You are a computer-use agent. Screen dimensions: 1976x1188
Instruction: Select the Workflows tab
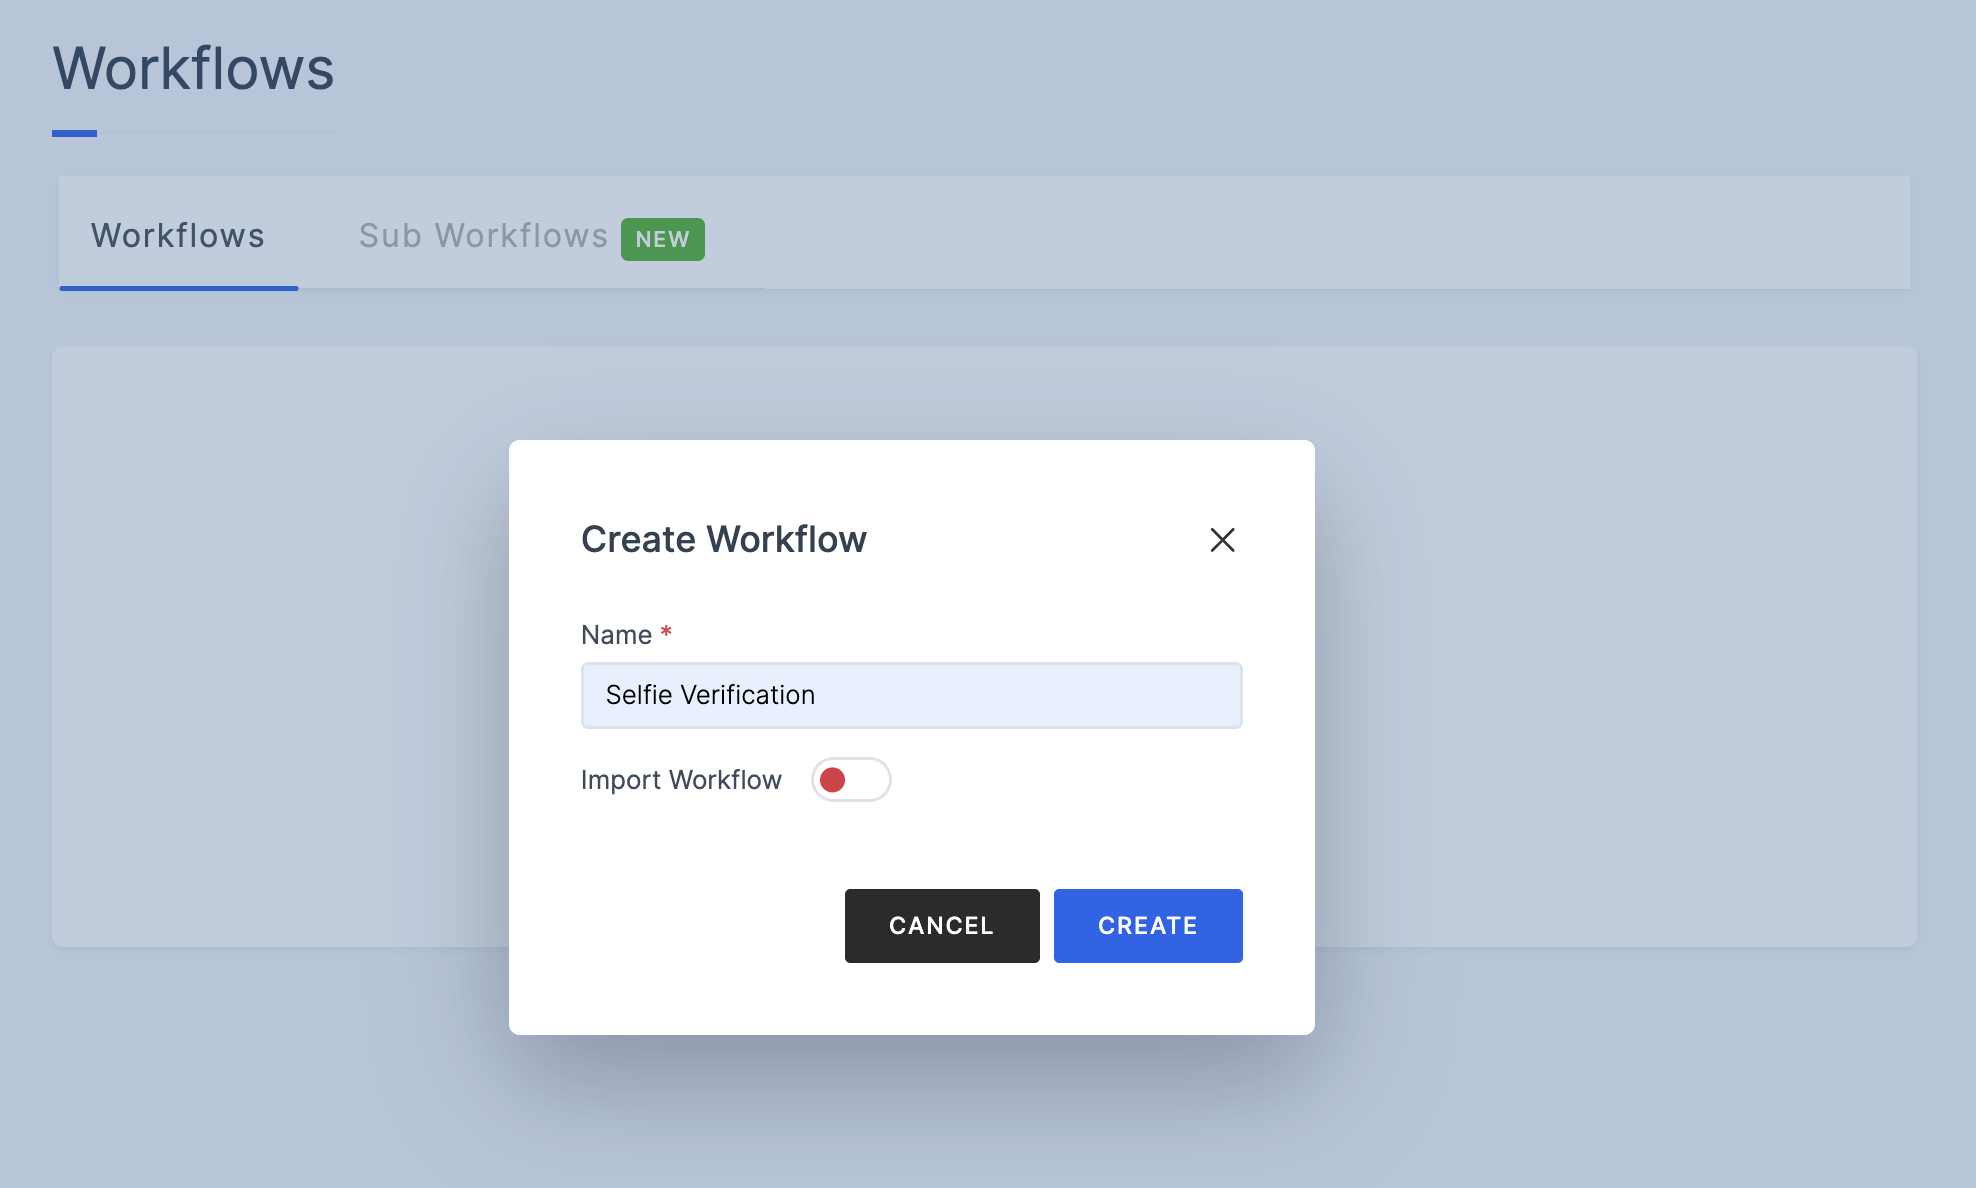[x=178, y=236]
